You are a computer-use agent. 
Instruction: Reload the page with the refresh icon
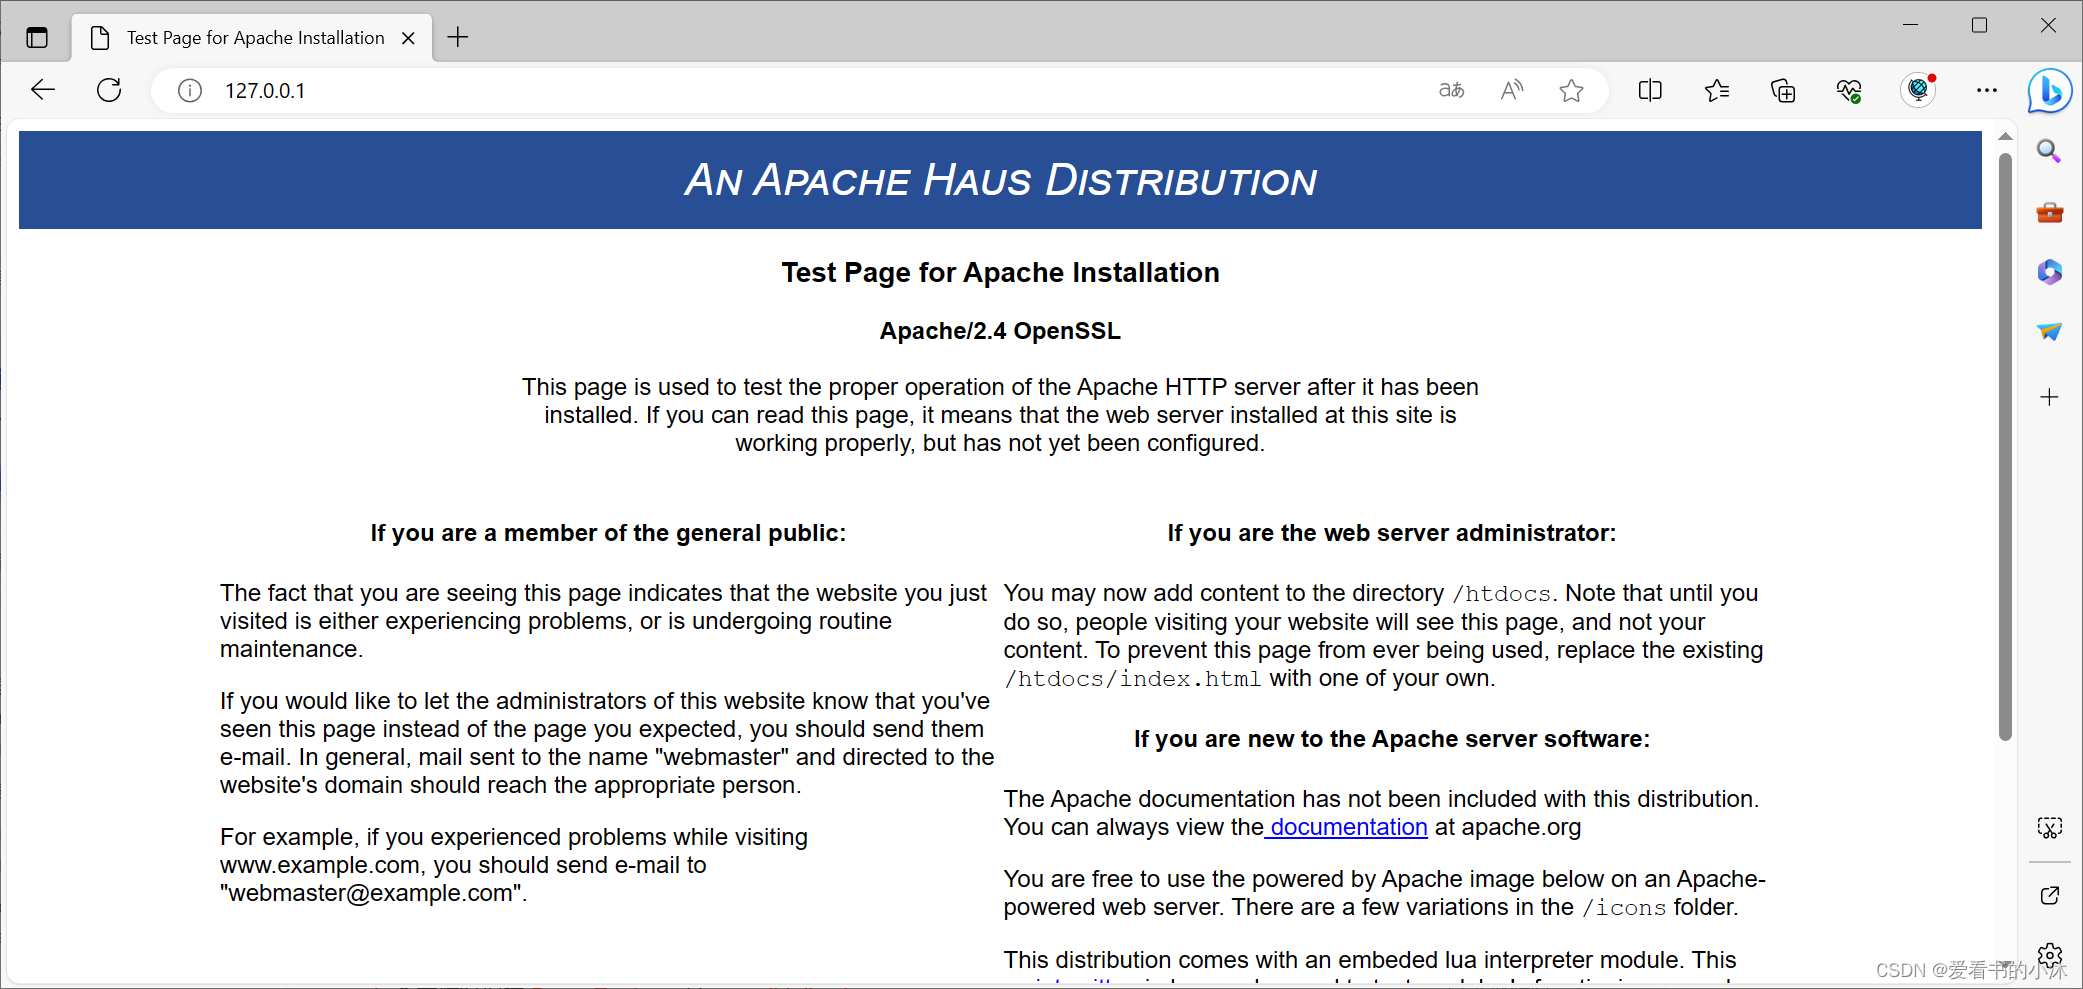tap(109, 90)
